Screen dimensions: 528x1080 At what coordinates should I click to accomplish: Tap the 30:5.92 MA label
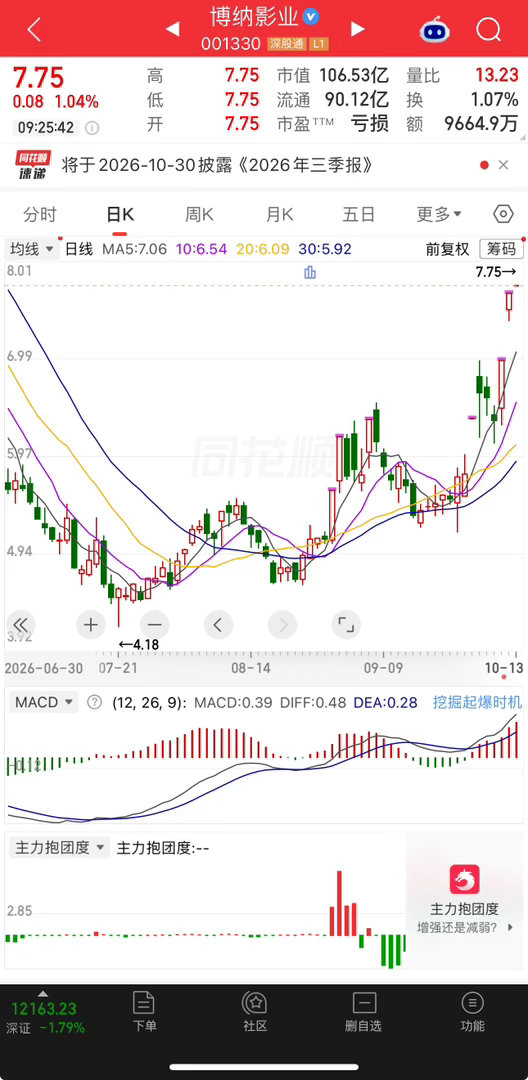tap(325, 249)
